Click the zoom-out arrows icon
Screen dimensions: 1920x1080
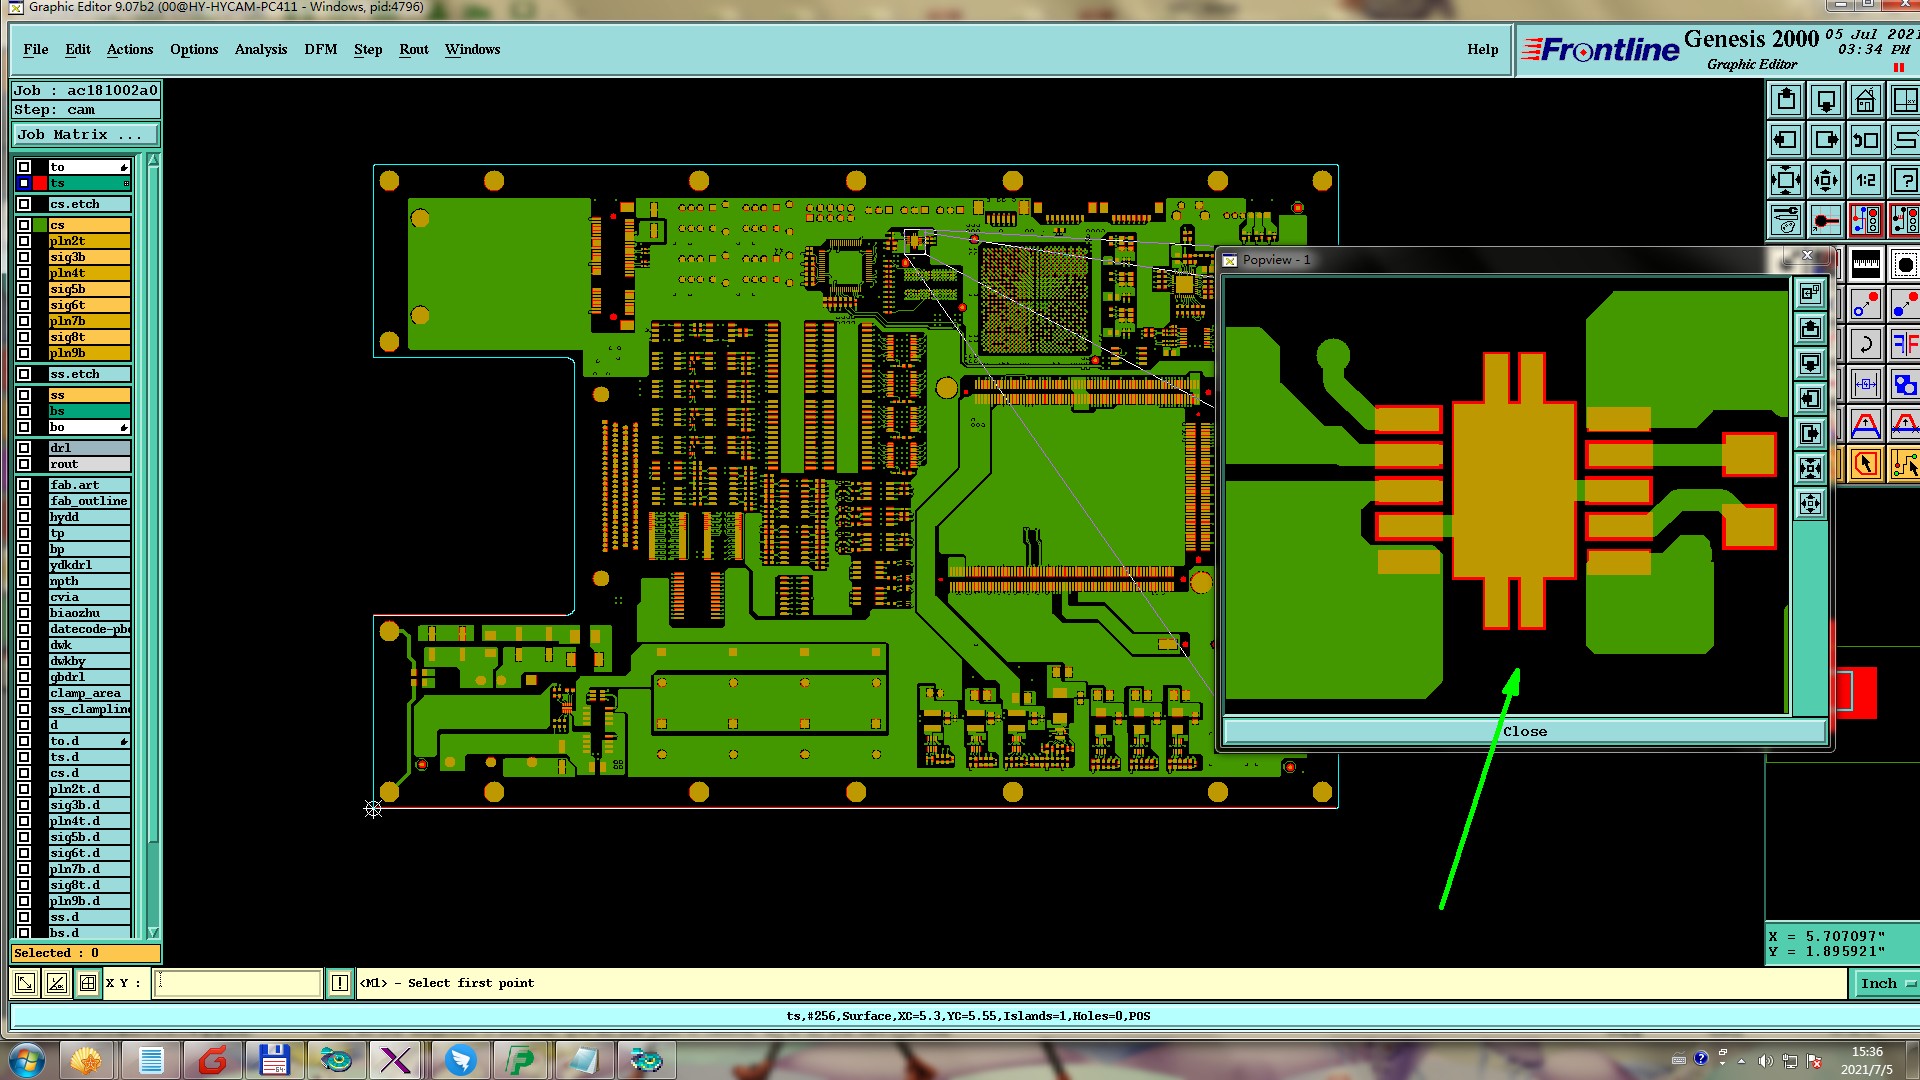[1825, 180]
